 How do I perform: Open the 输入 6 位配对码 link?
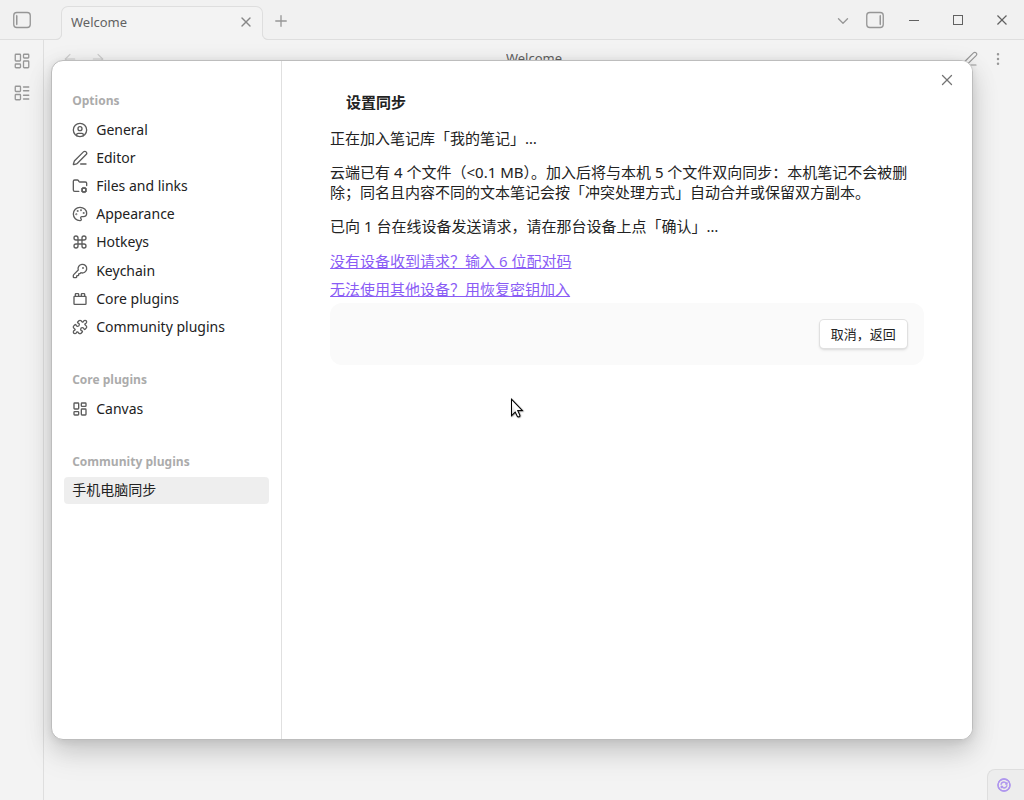[x=451, y=262]
